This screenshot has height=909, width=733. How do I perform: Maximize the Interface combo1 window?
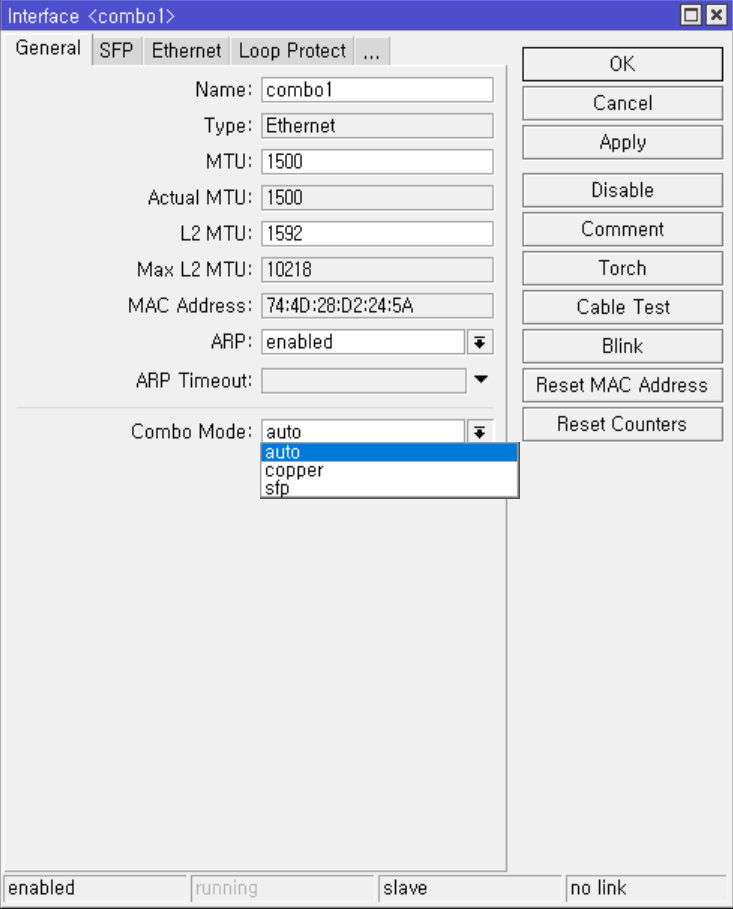click(x=691, y=15)
